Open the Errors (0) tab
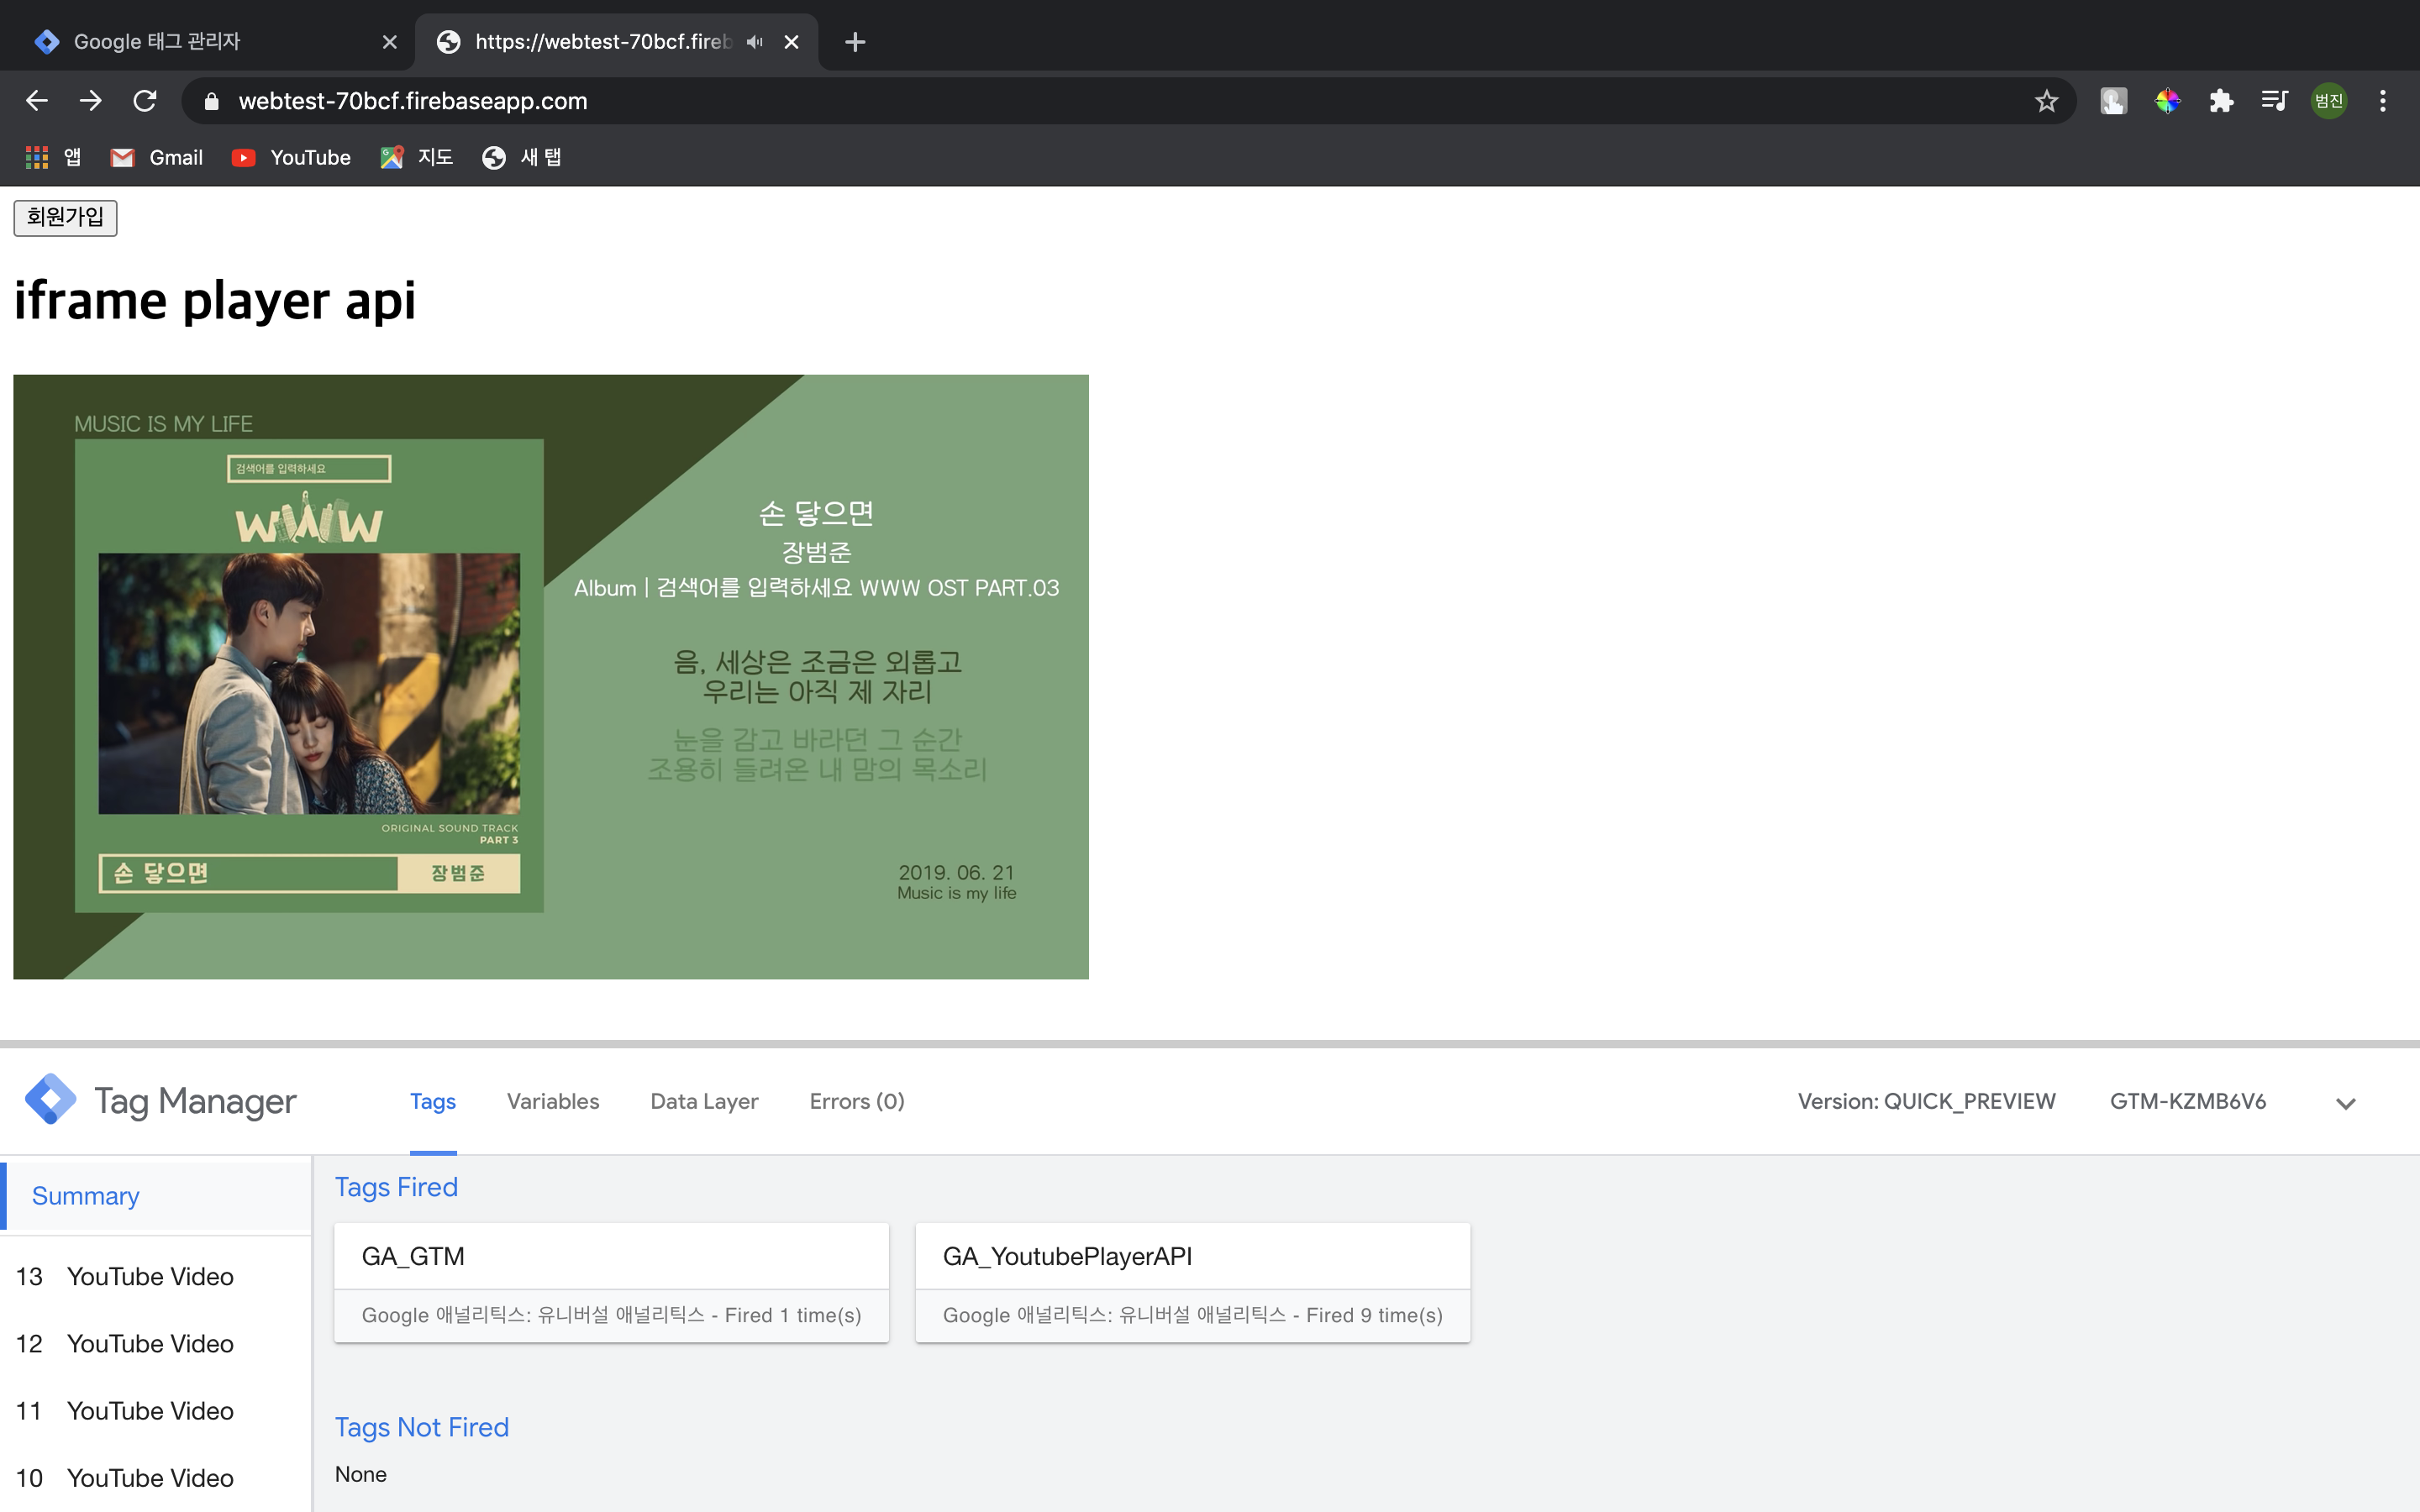The image size is (2420, 1512). point(857,1101)
